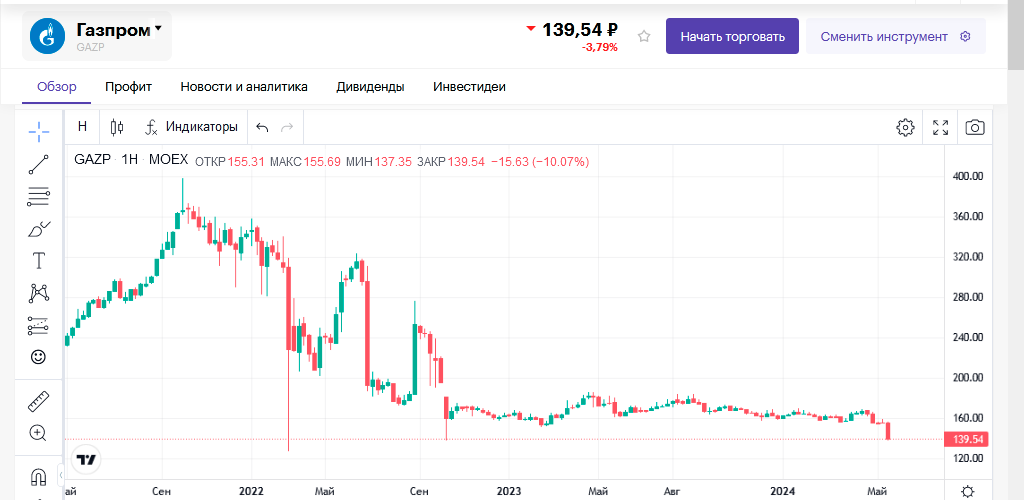
Task: Expand the Газпром instrument dropdown arrow
Action: (158, 29)
